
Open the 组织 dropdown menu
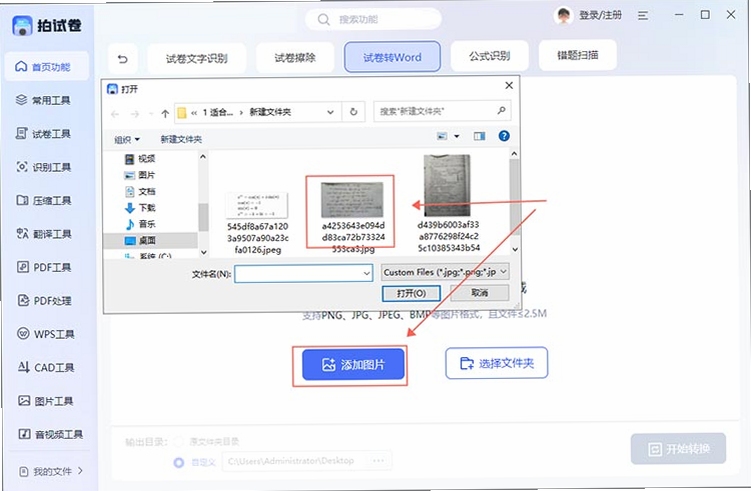[127, 139]
